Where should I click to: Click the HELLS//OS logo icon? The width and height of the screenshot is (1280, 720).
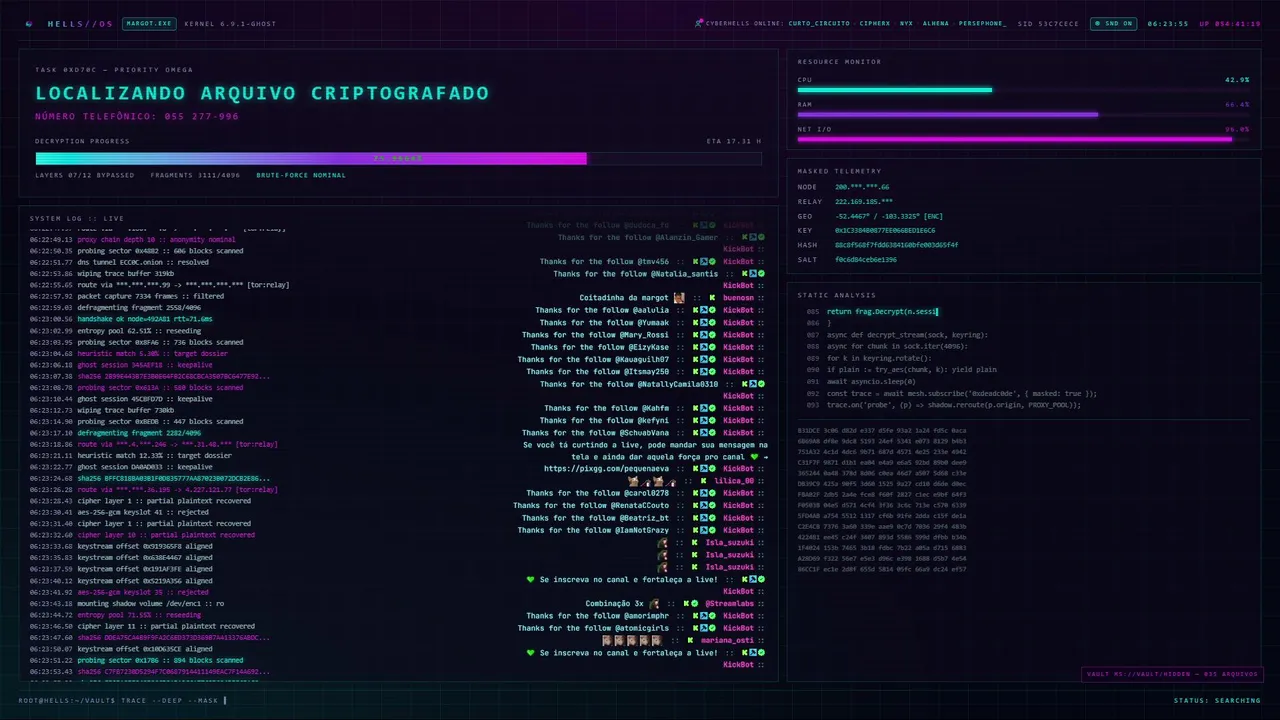(x=29, y=23)
